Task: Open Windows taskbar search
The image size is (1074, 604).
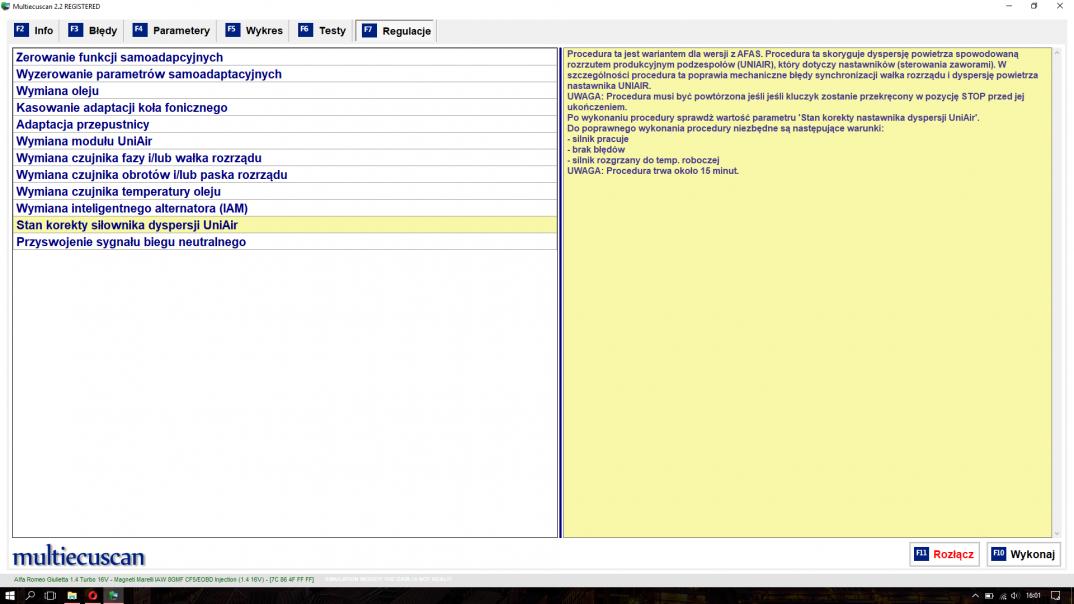Action: [30, 596]
